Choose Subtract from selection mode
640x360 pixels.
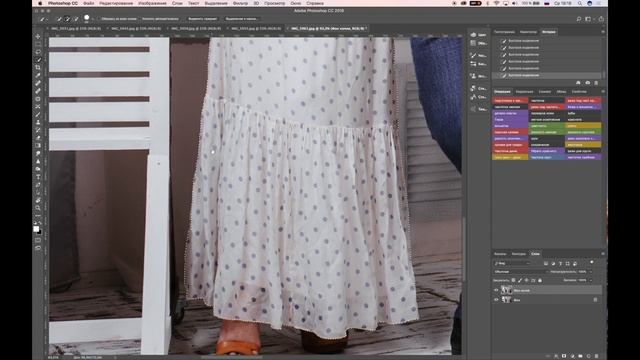pyautogui.click(x=76, y=19)
